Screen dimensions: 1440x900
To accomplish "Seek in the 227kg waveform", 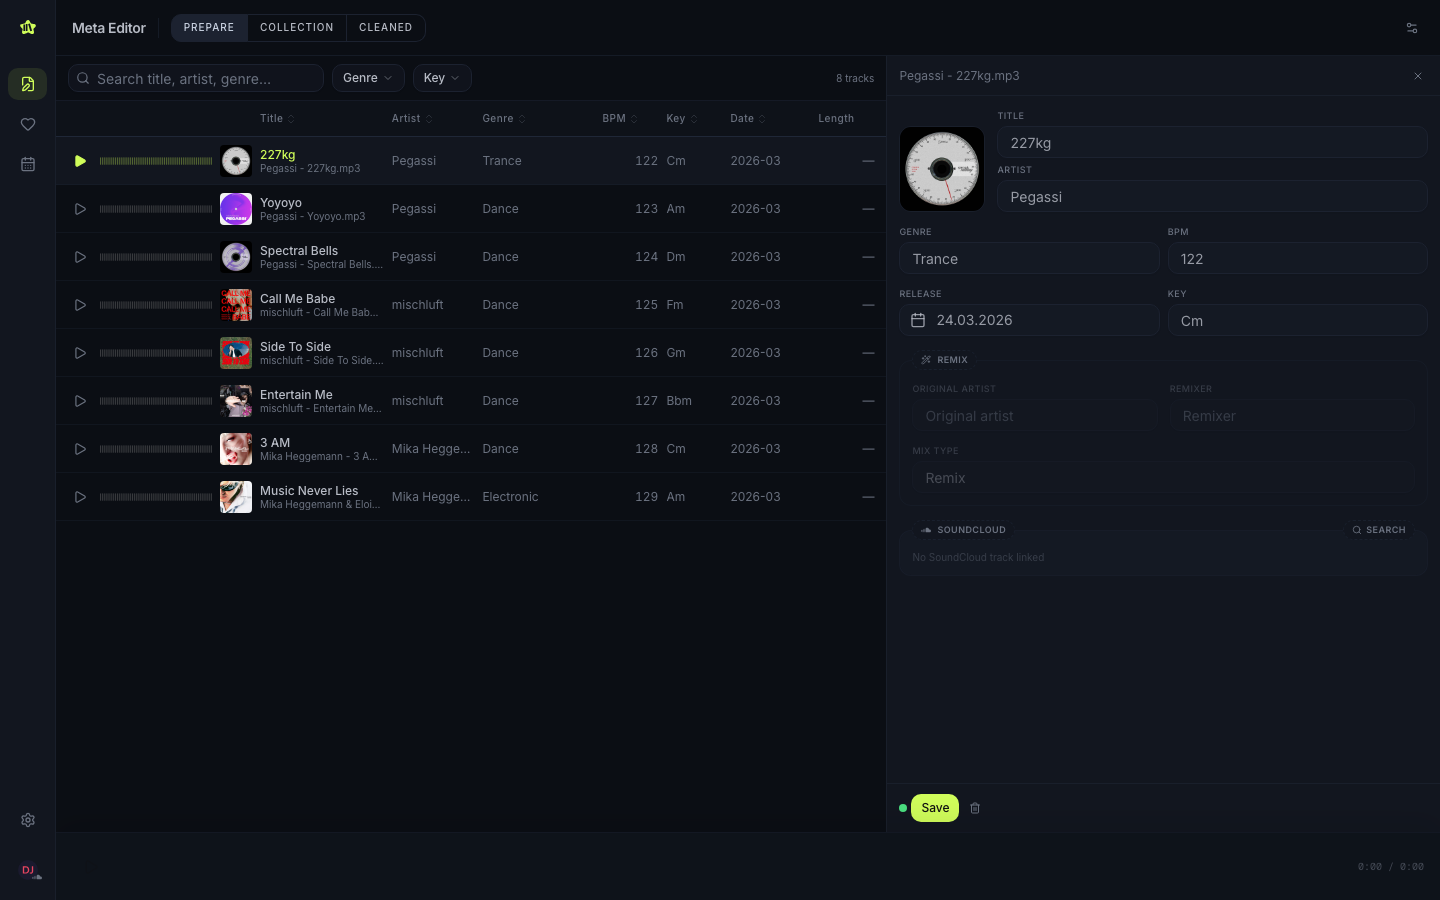I will pos(156,161).
